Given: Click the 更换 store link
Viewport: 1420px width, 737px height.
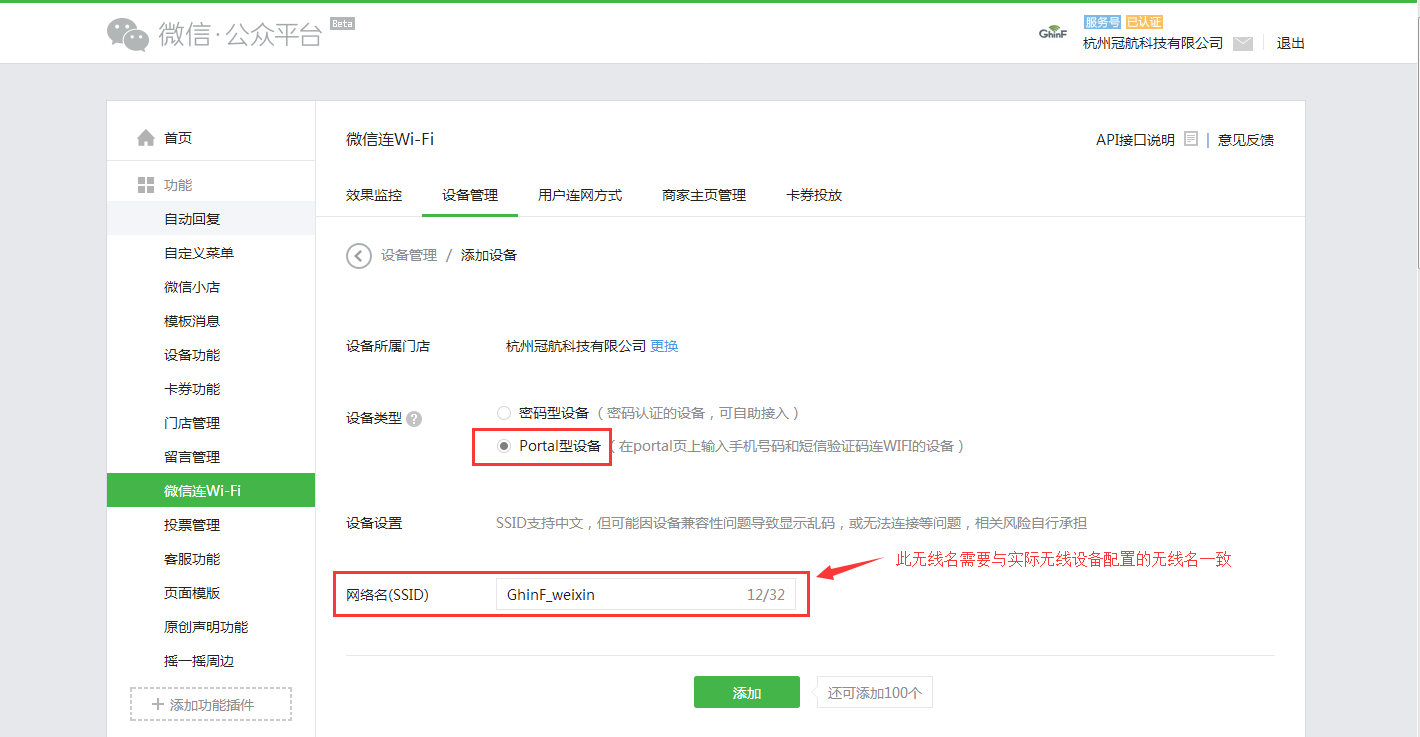Looking at the screenshot, I should (664, 346).
